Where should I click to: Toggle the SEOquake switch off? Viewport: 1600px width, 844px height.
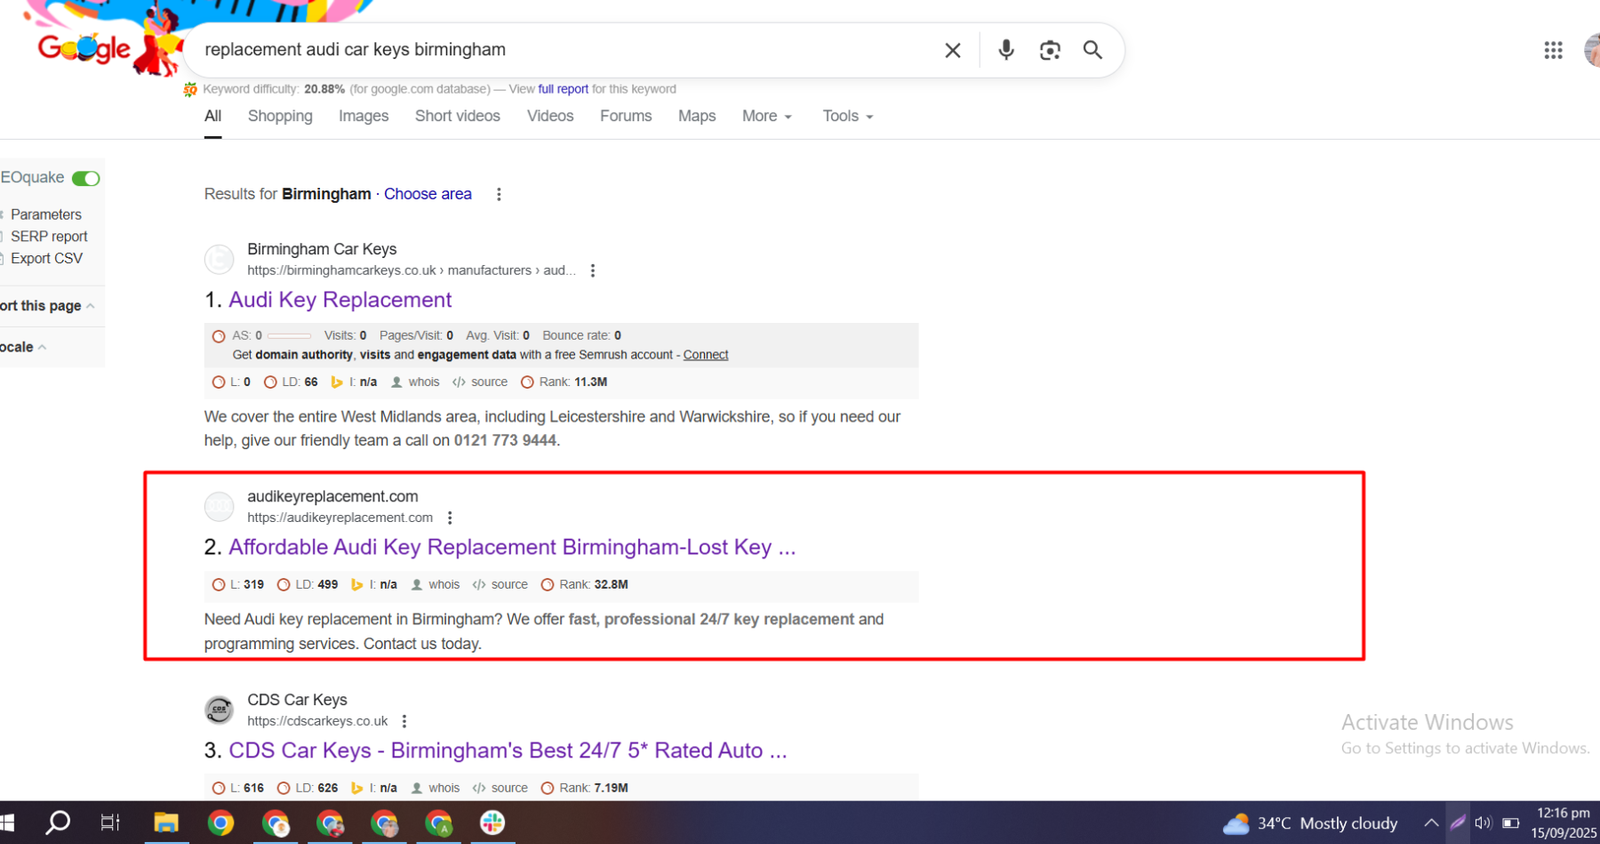click(x=86, y=178)
